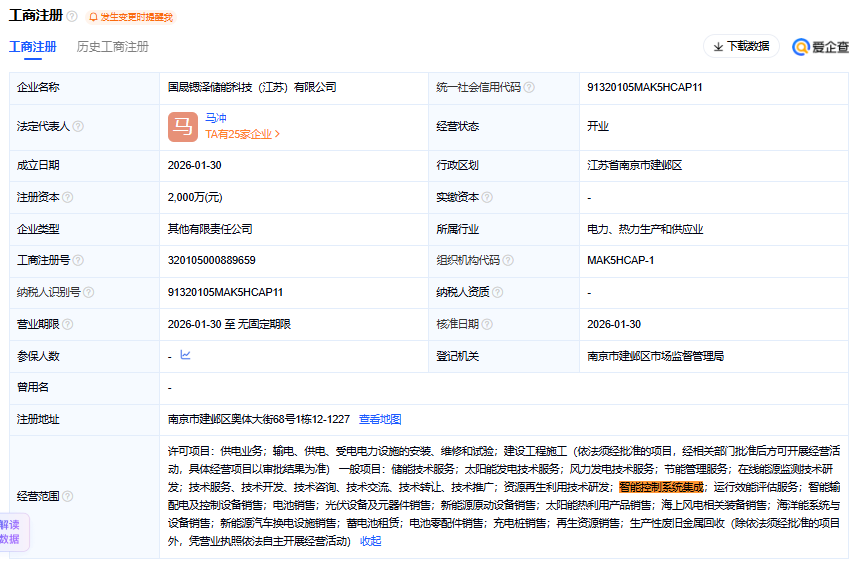Open the 查看地图 map link
Viewport: 862px width, 569px height.
click(380, 419)
